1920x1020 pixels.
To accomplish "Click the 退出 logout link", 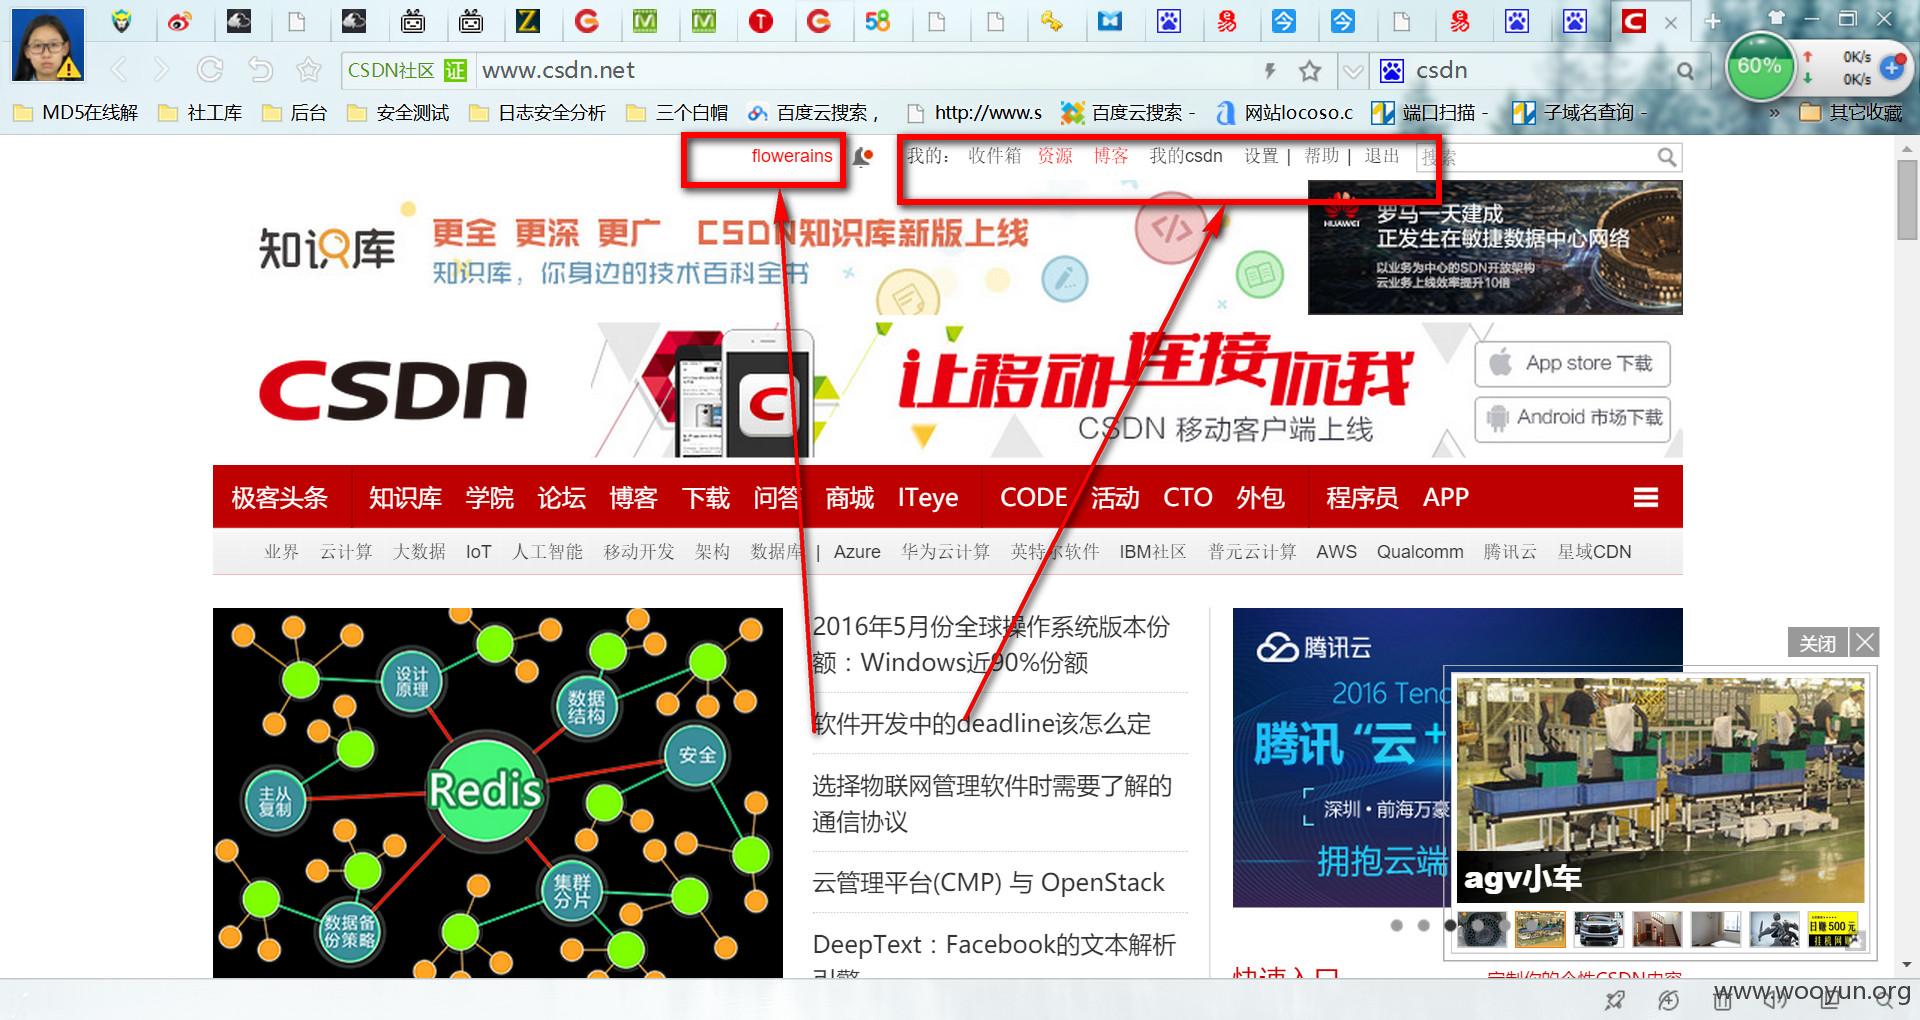I will (1382, 156).
